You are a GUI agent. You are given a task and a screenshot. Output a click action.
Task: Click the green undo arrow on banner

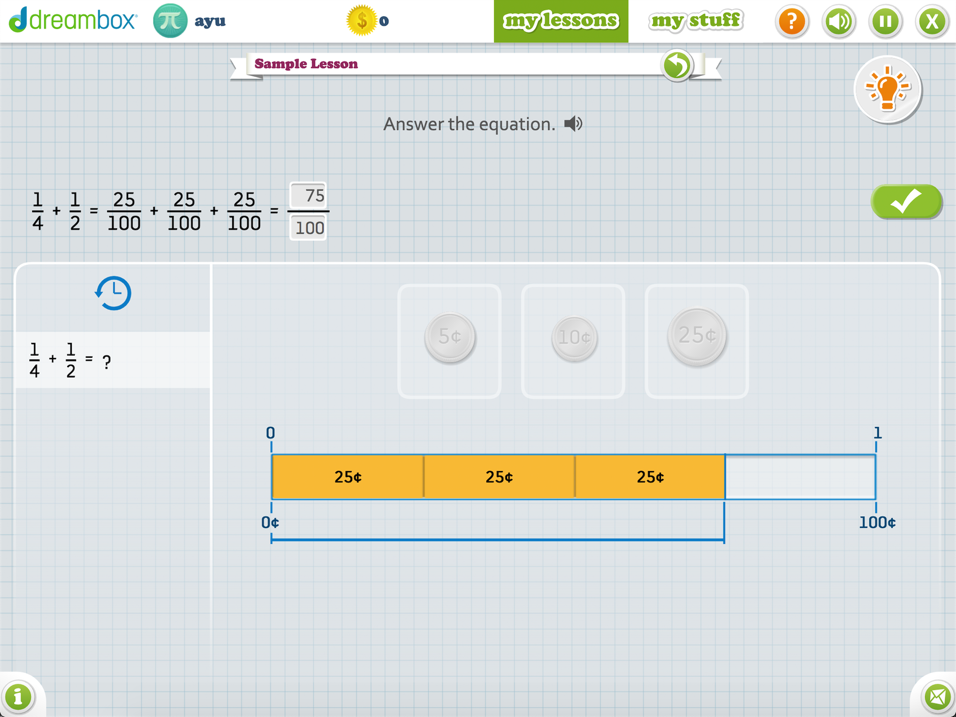(677, 65)
